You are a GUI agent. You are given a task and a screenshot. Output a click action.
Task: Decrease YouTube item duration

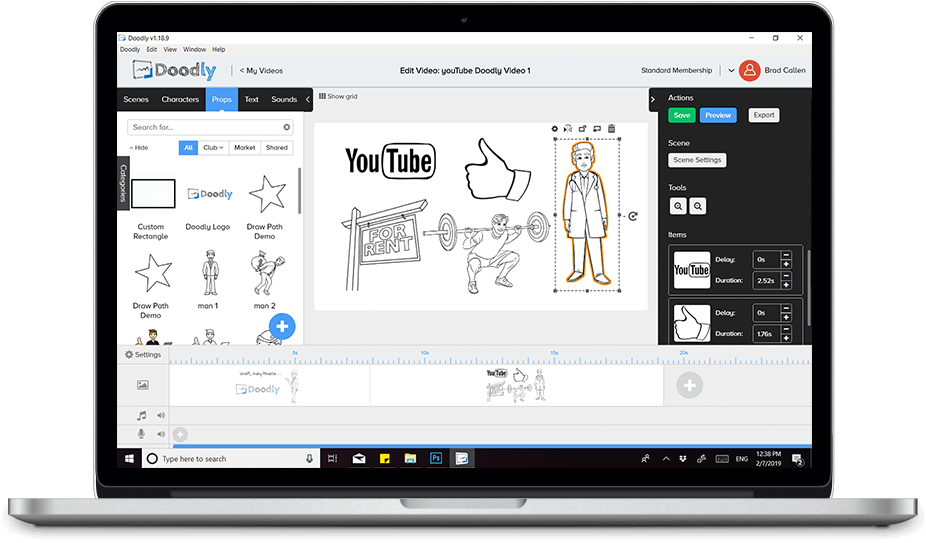[x=786, y=277]
